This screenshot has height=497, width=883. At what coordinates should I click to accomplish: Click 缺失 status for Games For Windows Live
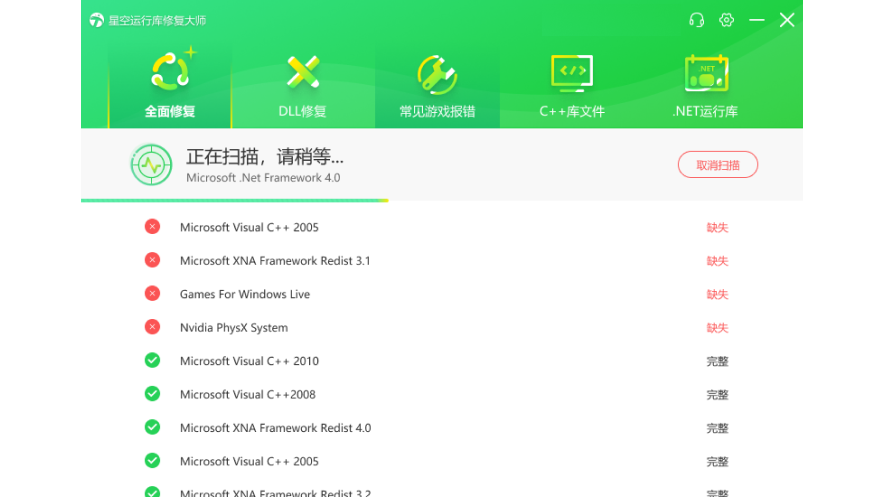pos(717,294)
